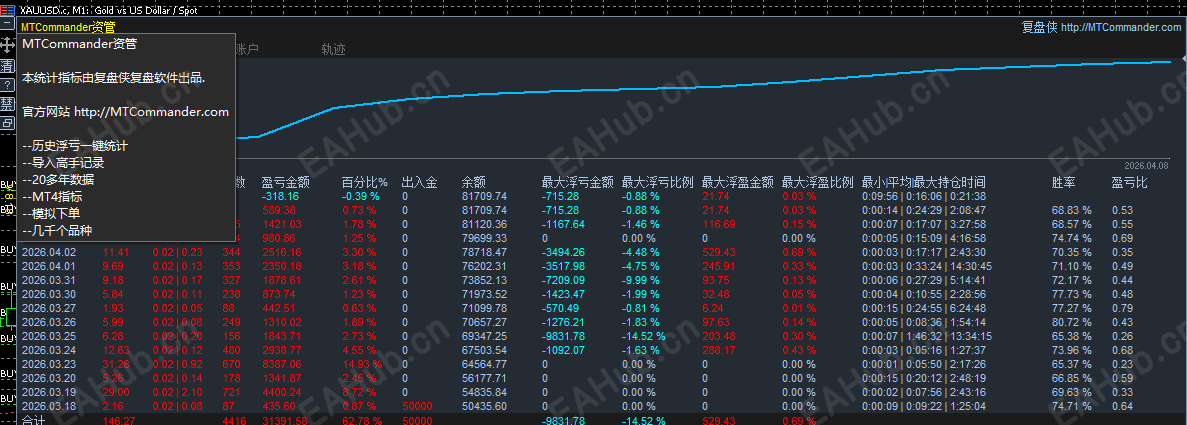Click the 禁 disable button
The image size is (1187, 425).
coord(8,103)
